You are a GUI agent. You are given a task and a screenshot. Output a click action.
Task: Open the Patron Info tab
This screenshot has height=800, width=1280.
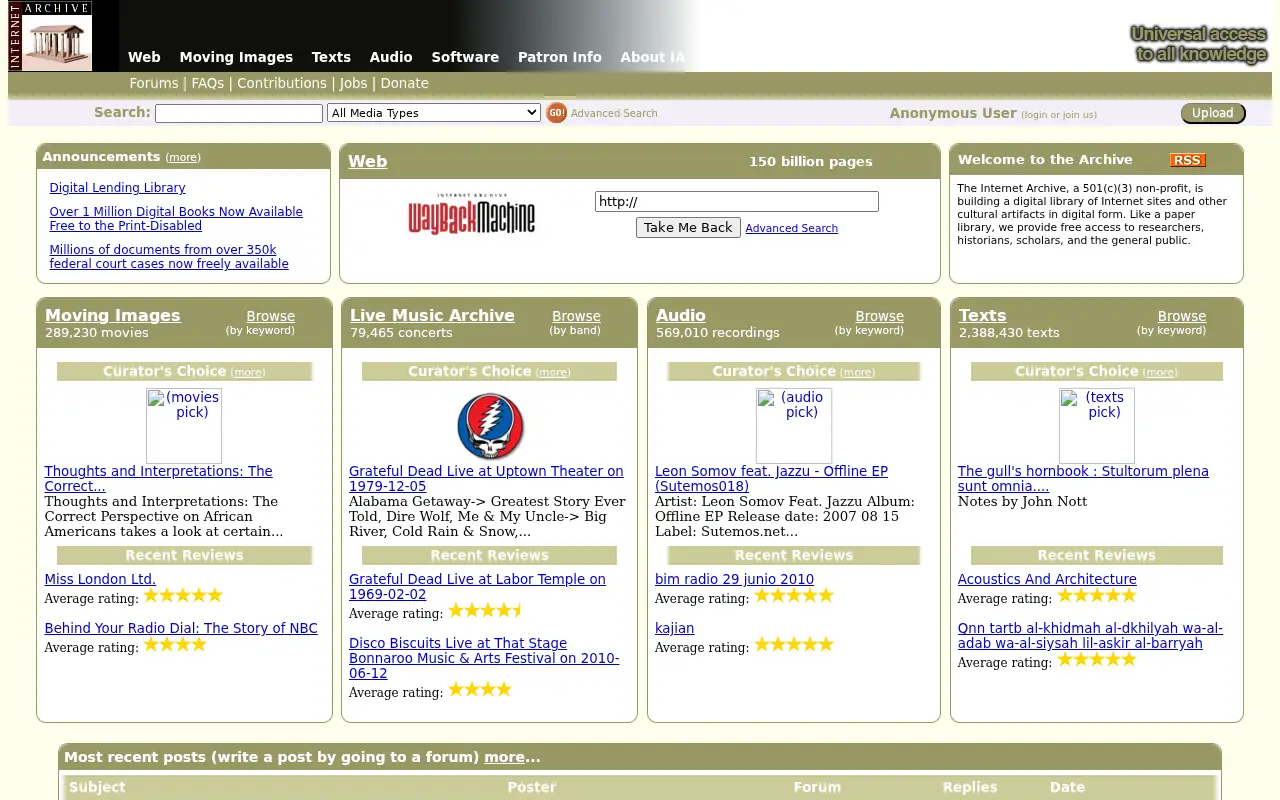[560, 57]
